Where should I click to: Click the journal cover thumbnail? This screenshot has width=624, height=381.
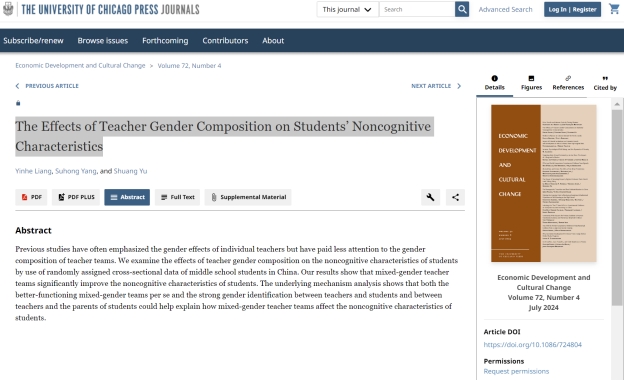coord(544,183)
